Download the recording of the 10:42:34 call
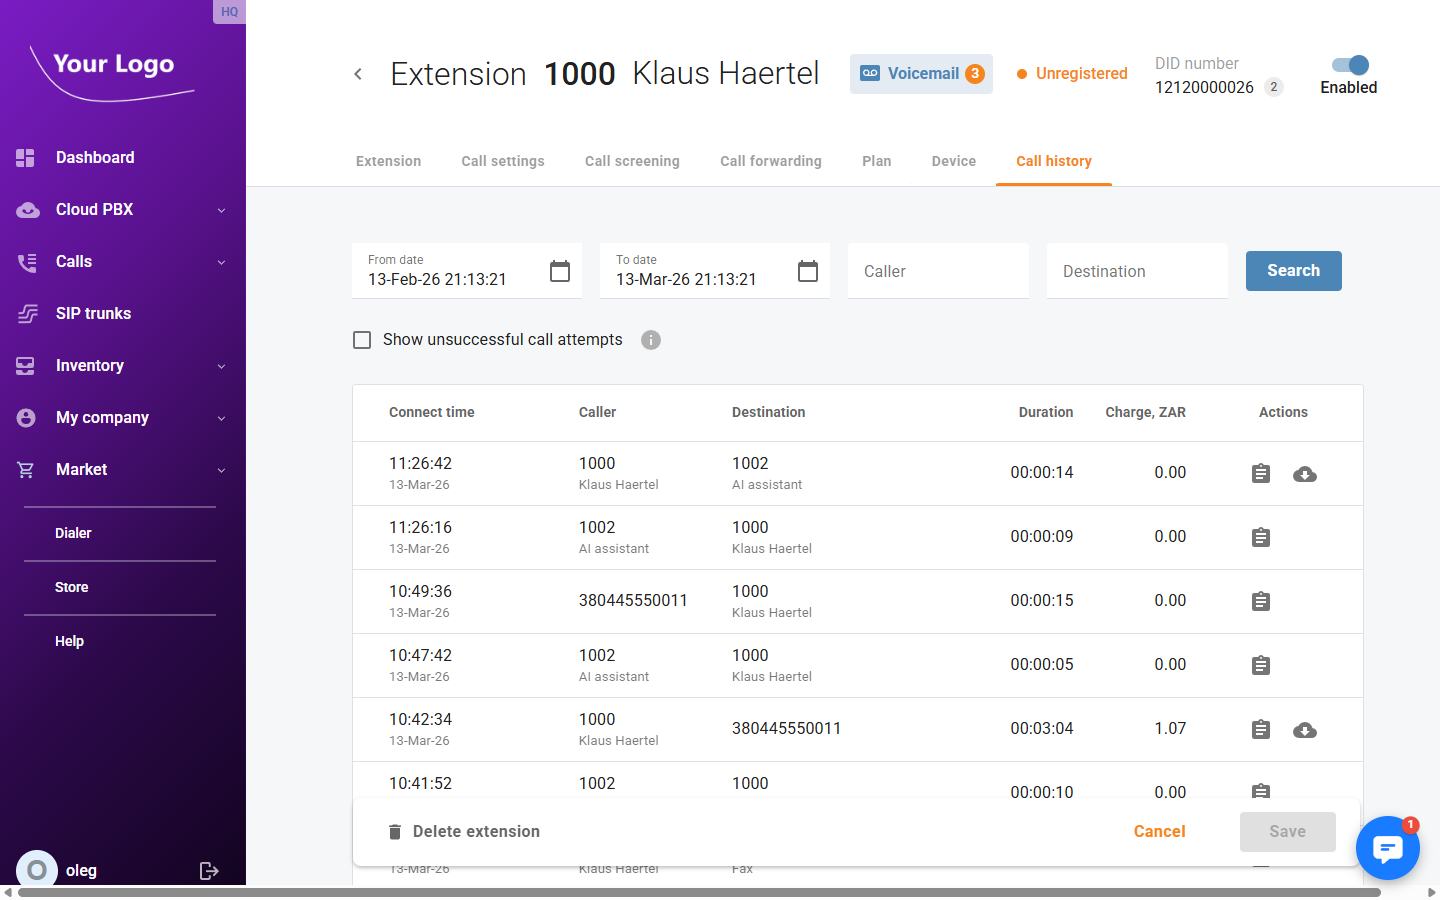The image size is (1440, 900). click(1305, 729)
